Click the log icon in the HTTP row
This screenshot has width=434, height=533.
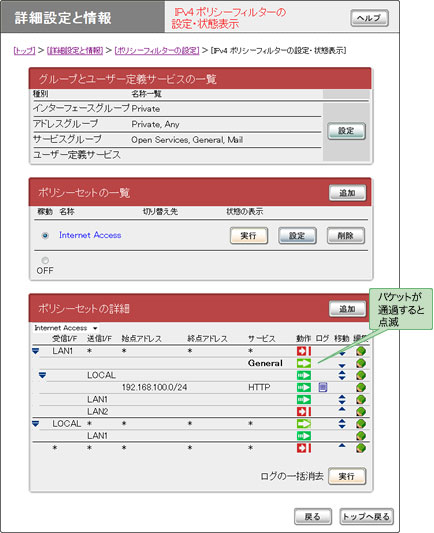tap(323, 387)
